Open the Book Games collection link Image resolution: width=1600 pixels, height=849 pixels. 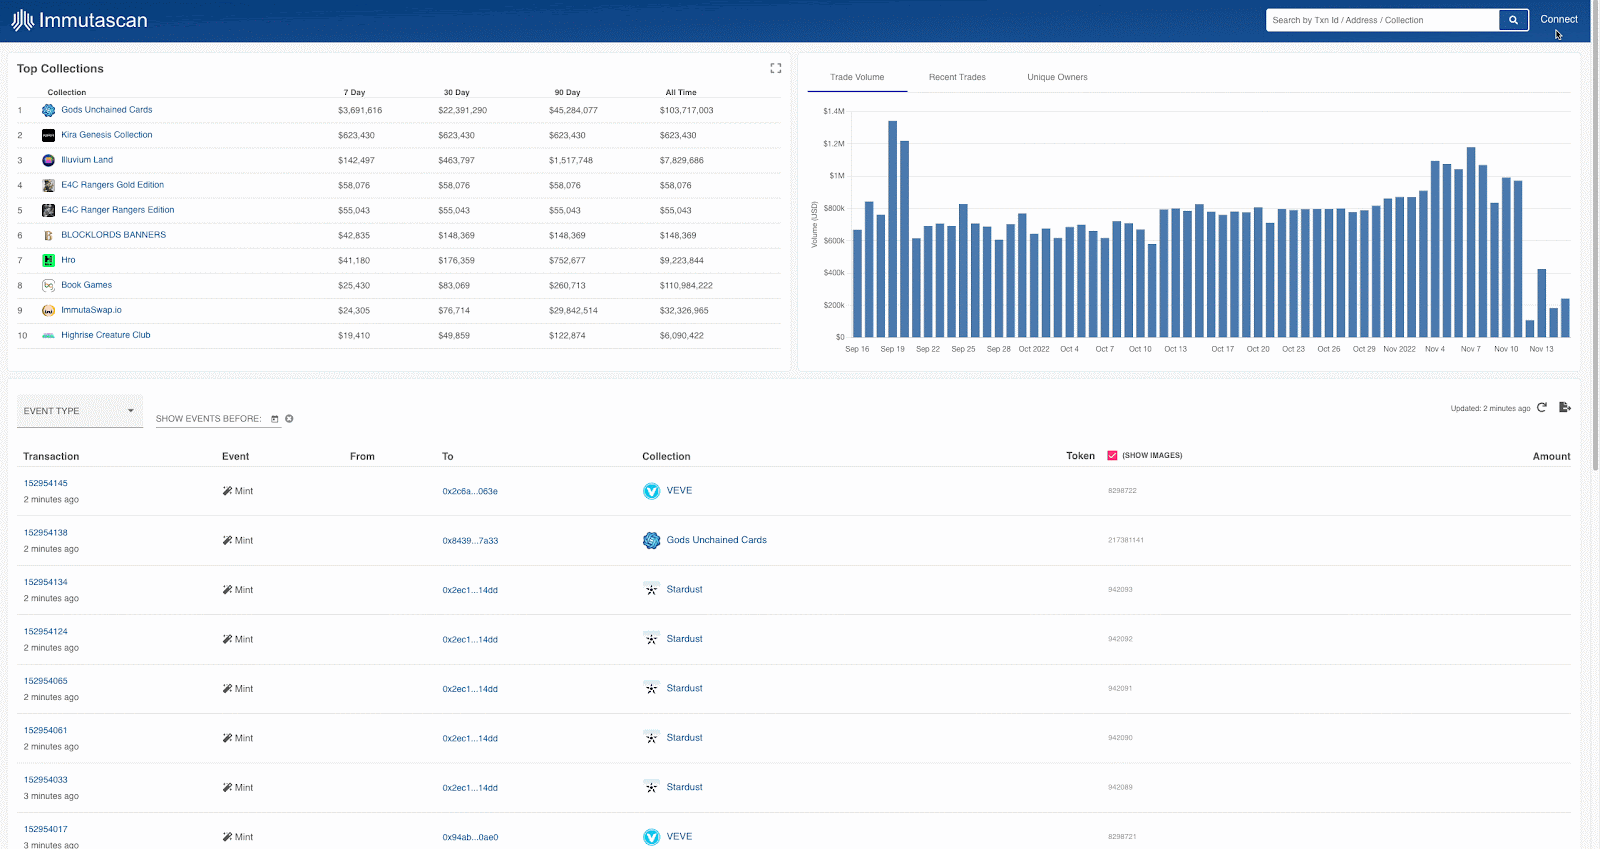(87, 285)
